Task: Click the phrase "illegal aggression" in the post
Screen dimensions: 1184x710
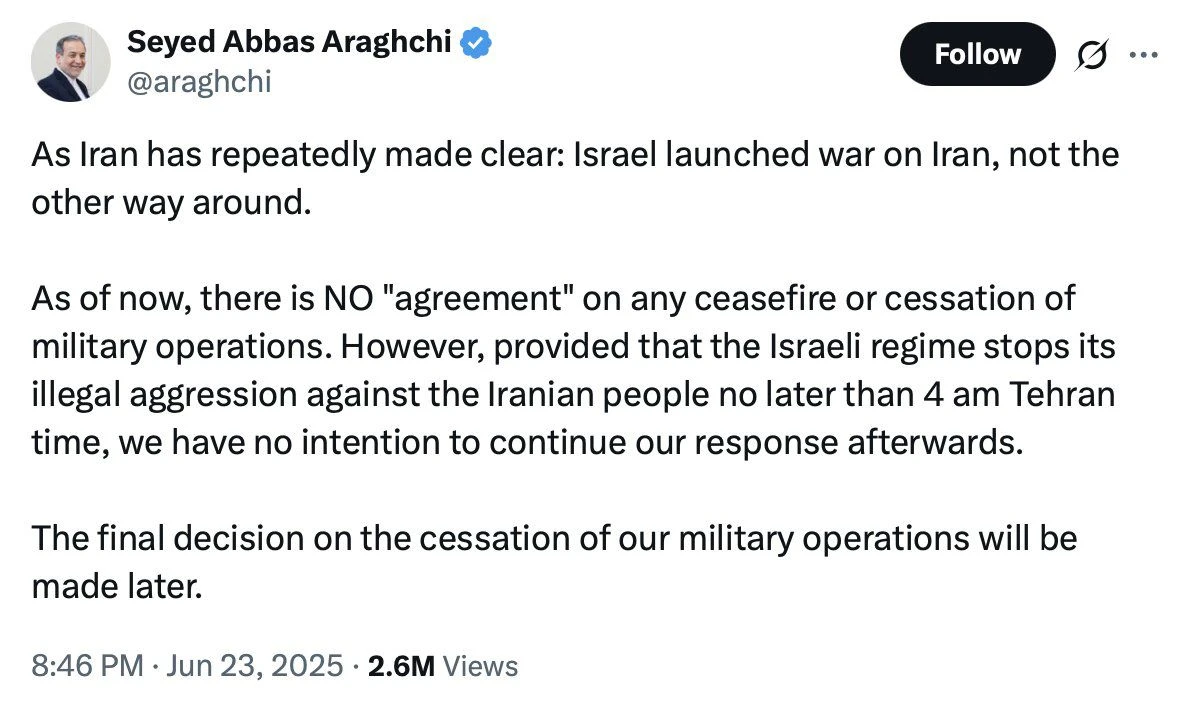Action: (165, 393)
